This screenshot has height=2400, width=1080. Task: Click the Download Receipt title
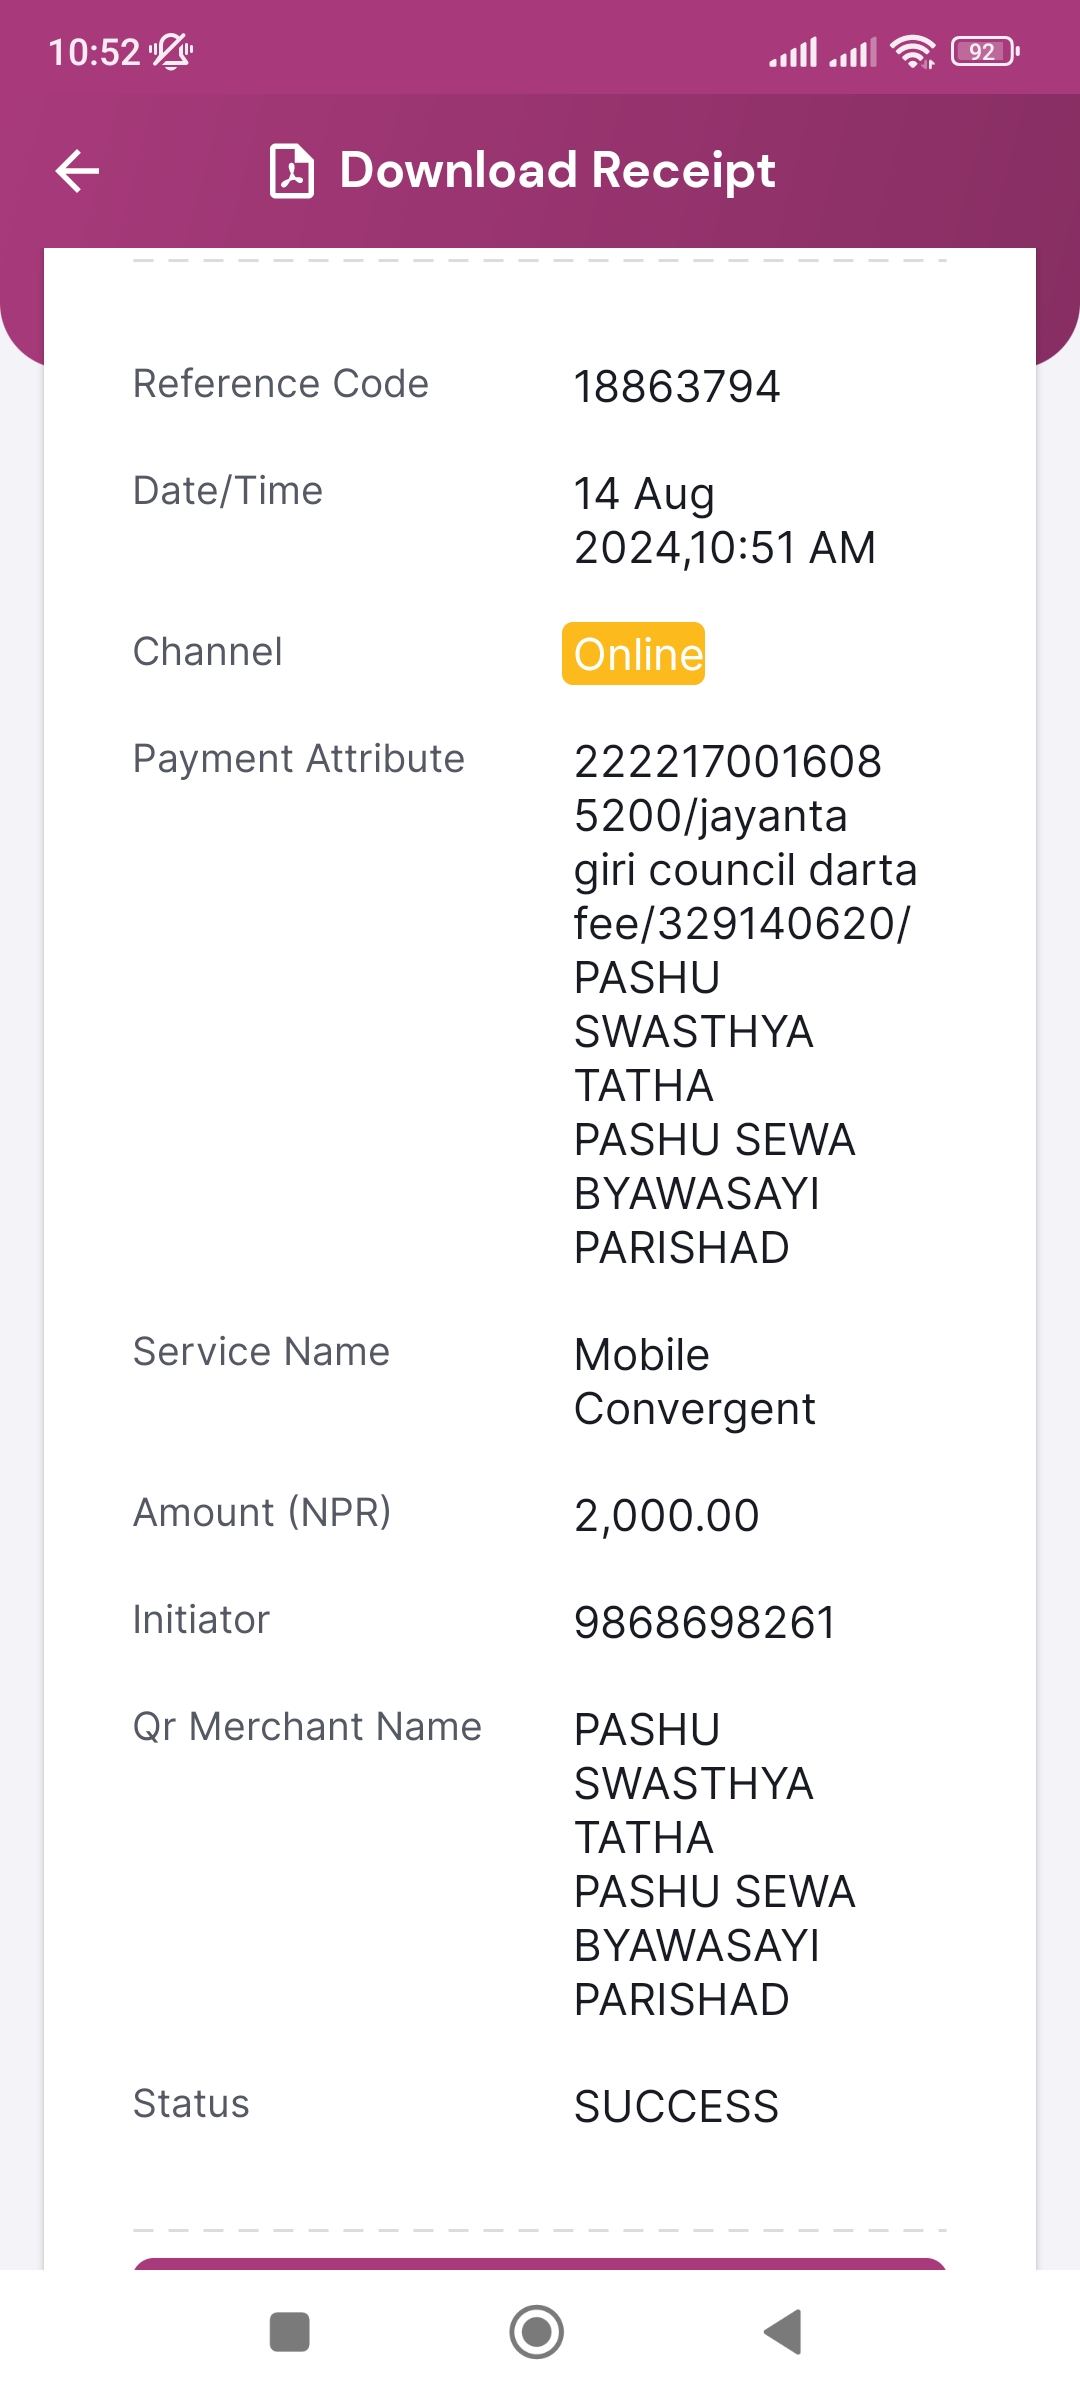point(557,170)
